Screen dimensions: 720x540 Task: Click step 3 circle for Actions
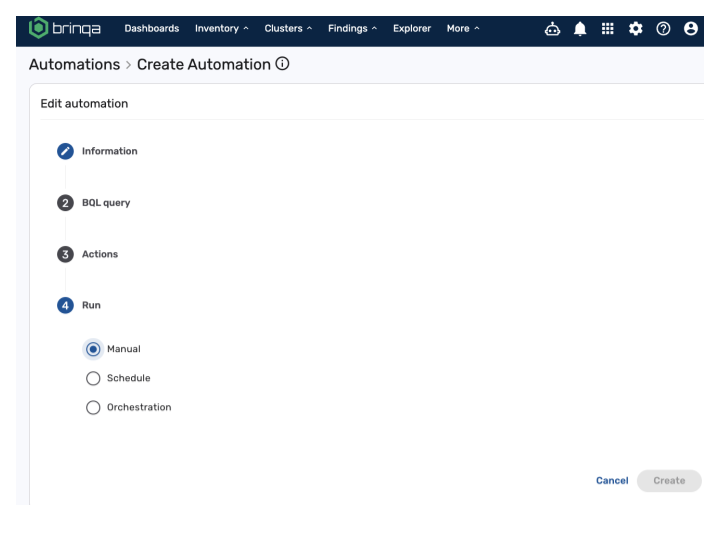[x=65, y=254]
